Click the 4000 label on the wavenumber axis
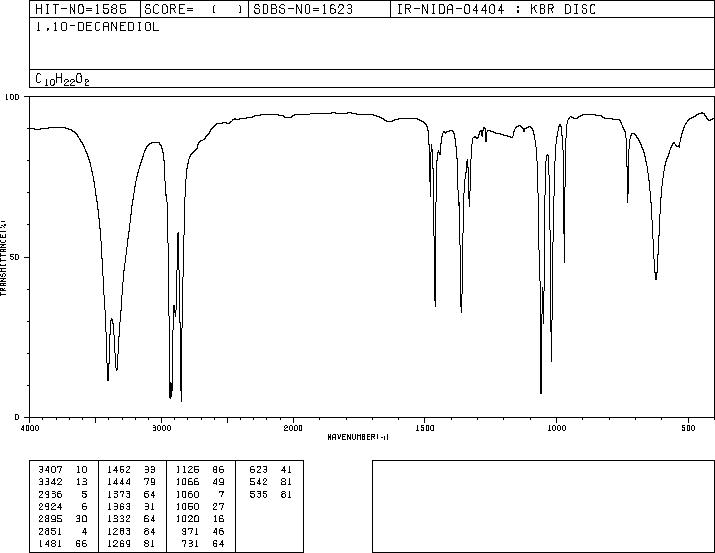The image size is (715, 553). coord(30,428)
